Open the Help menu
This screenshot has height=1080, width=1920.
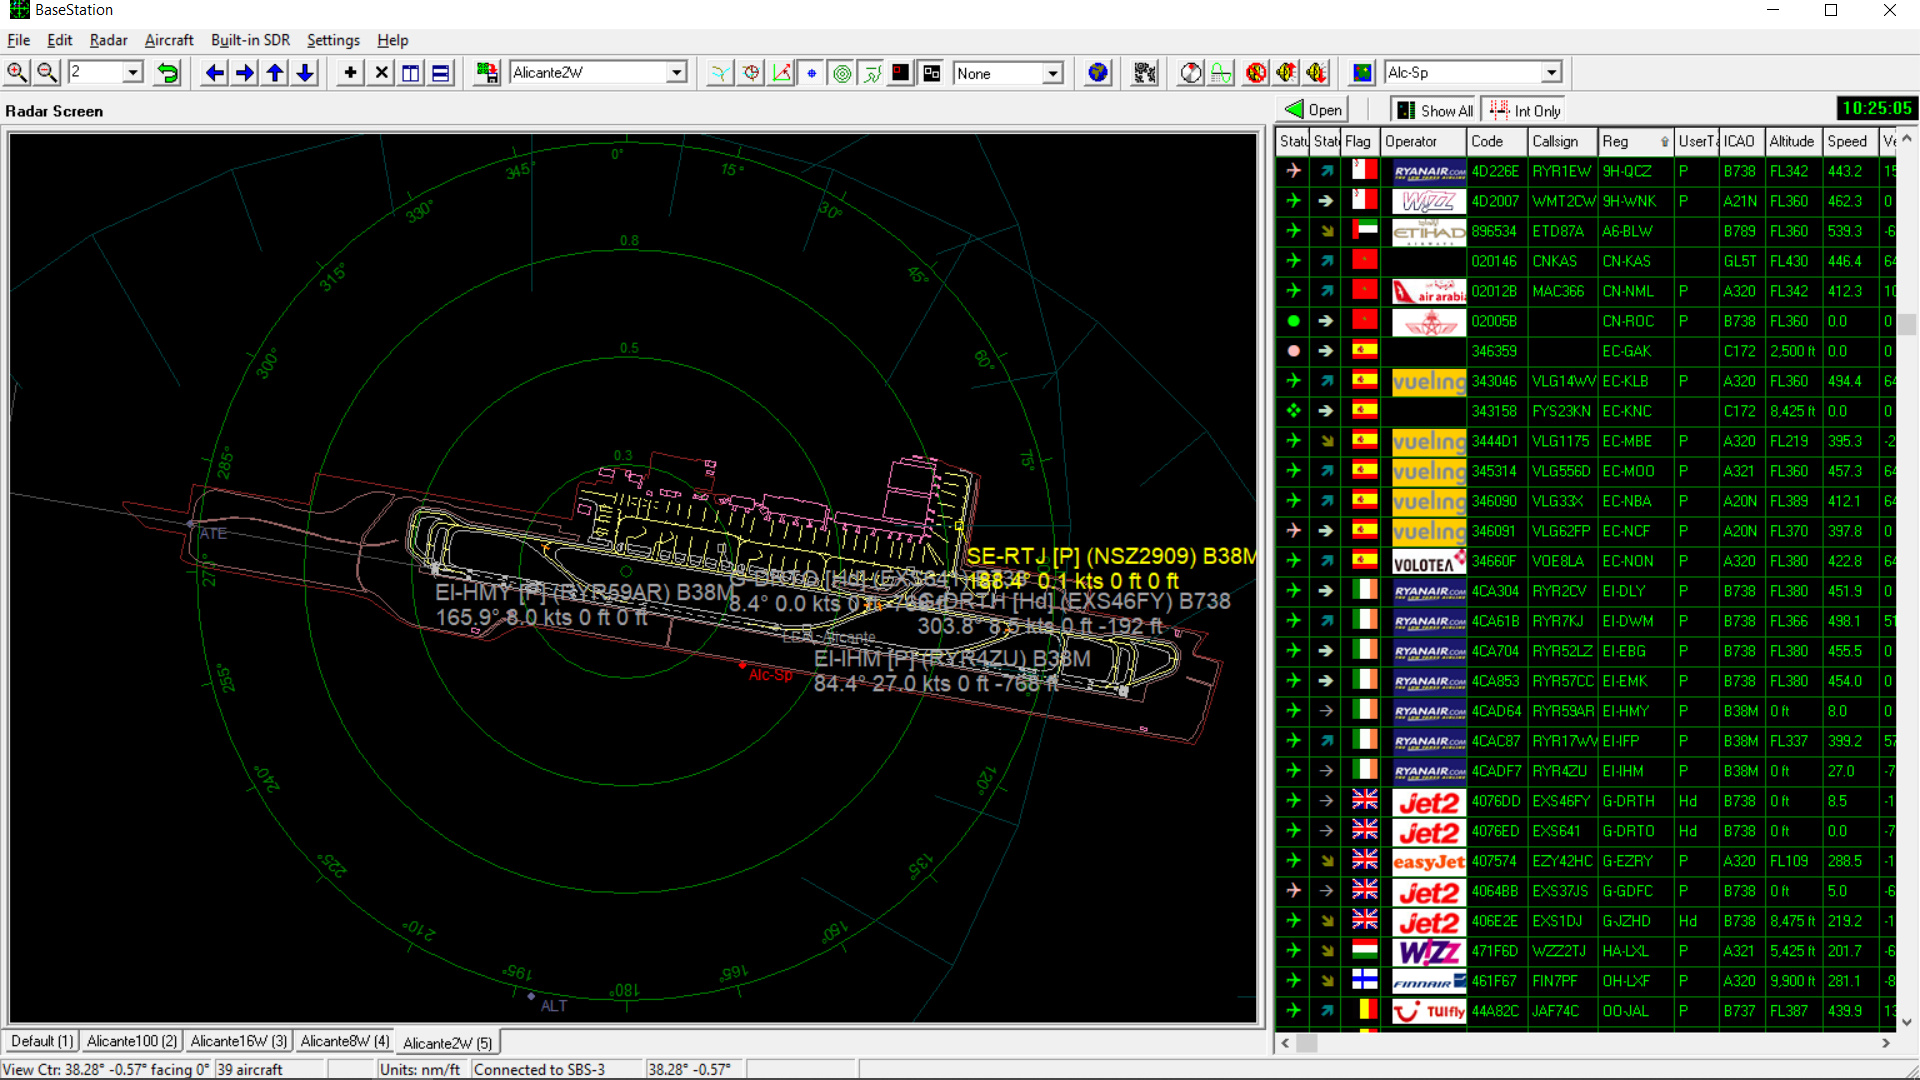392,40
